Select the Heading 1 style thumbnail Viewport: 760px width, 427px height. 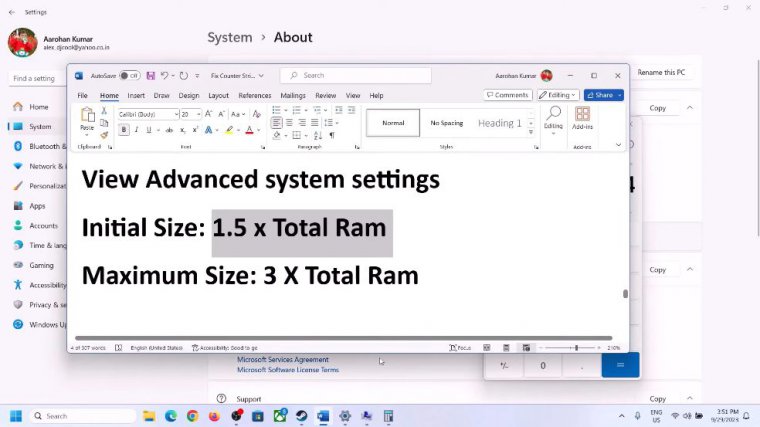(500, 123)
